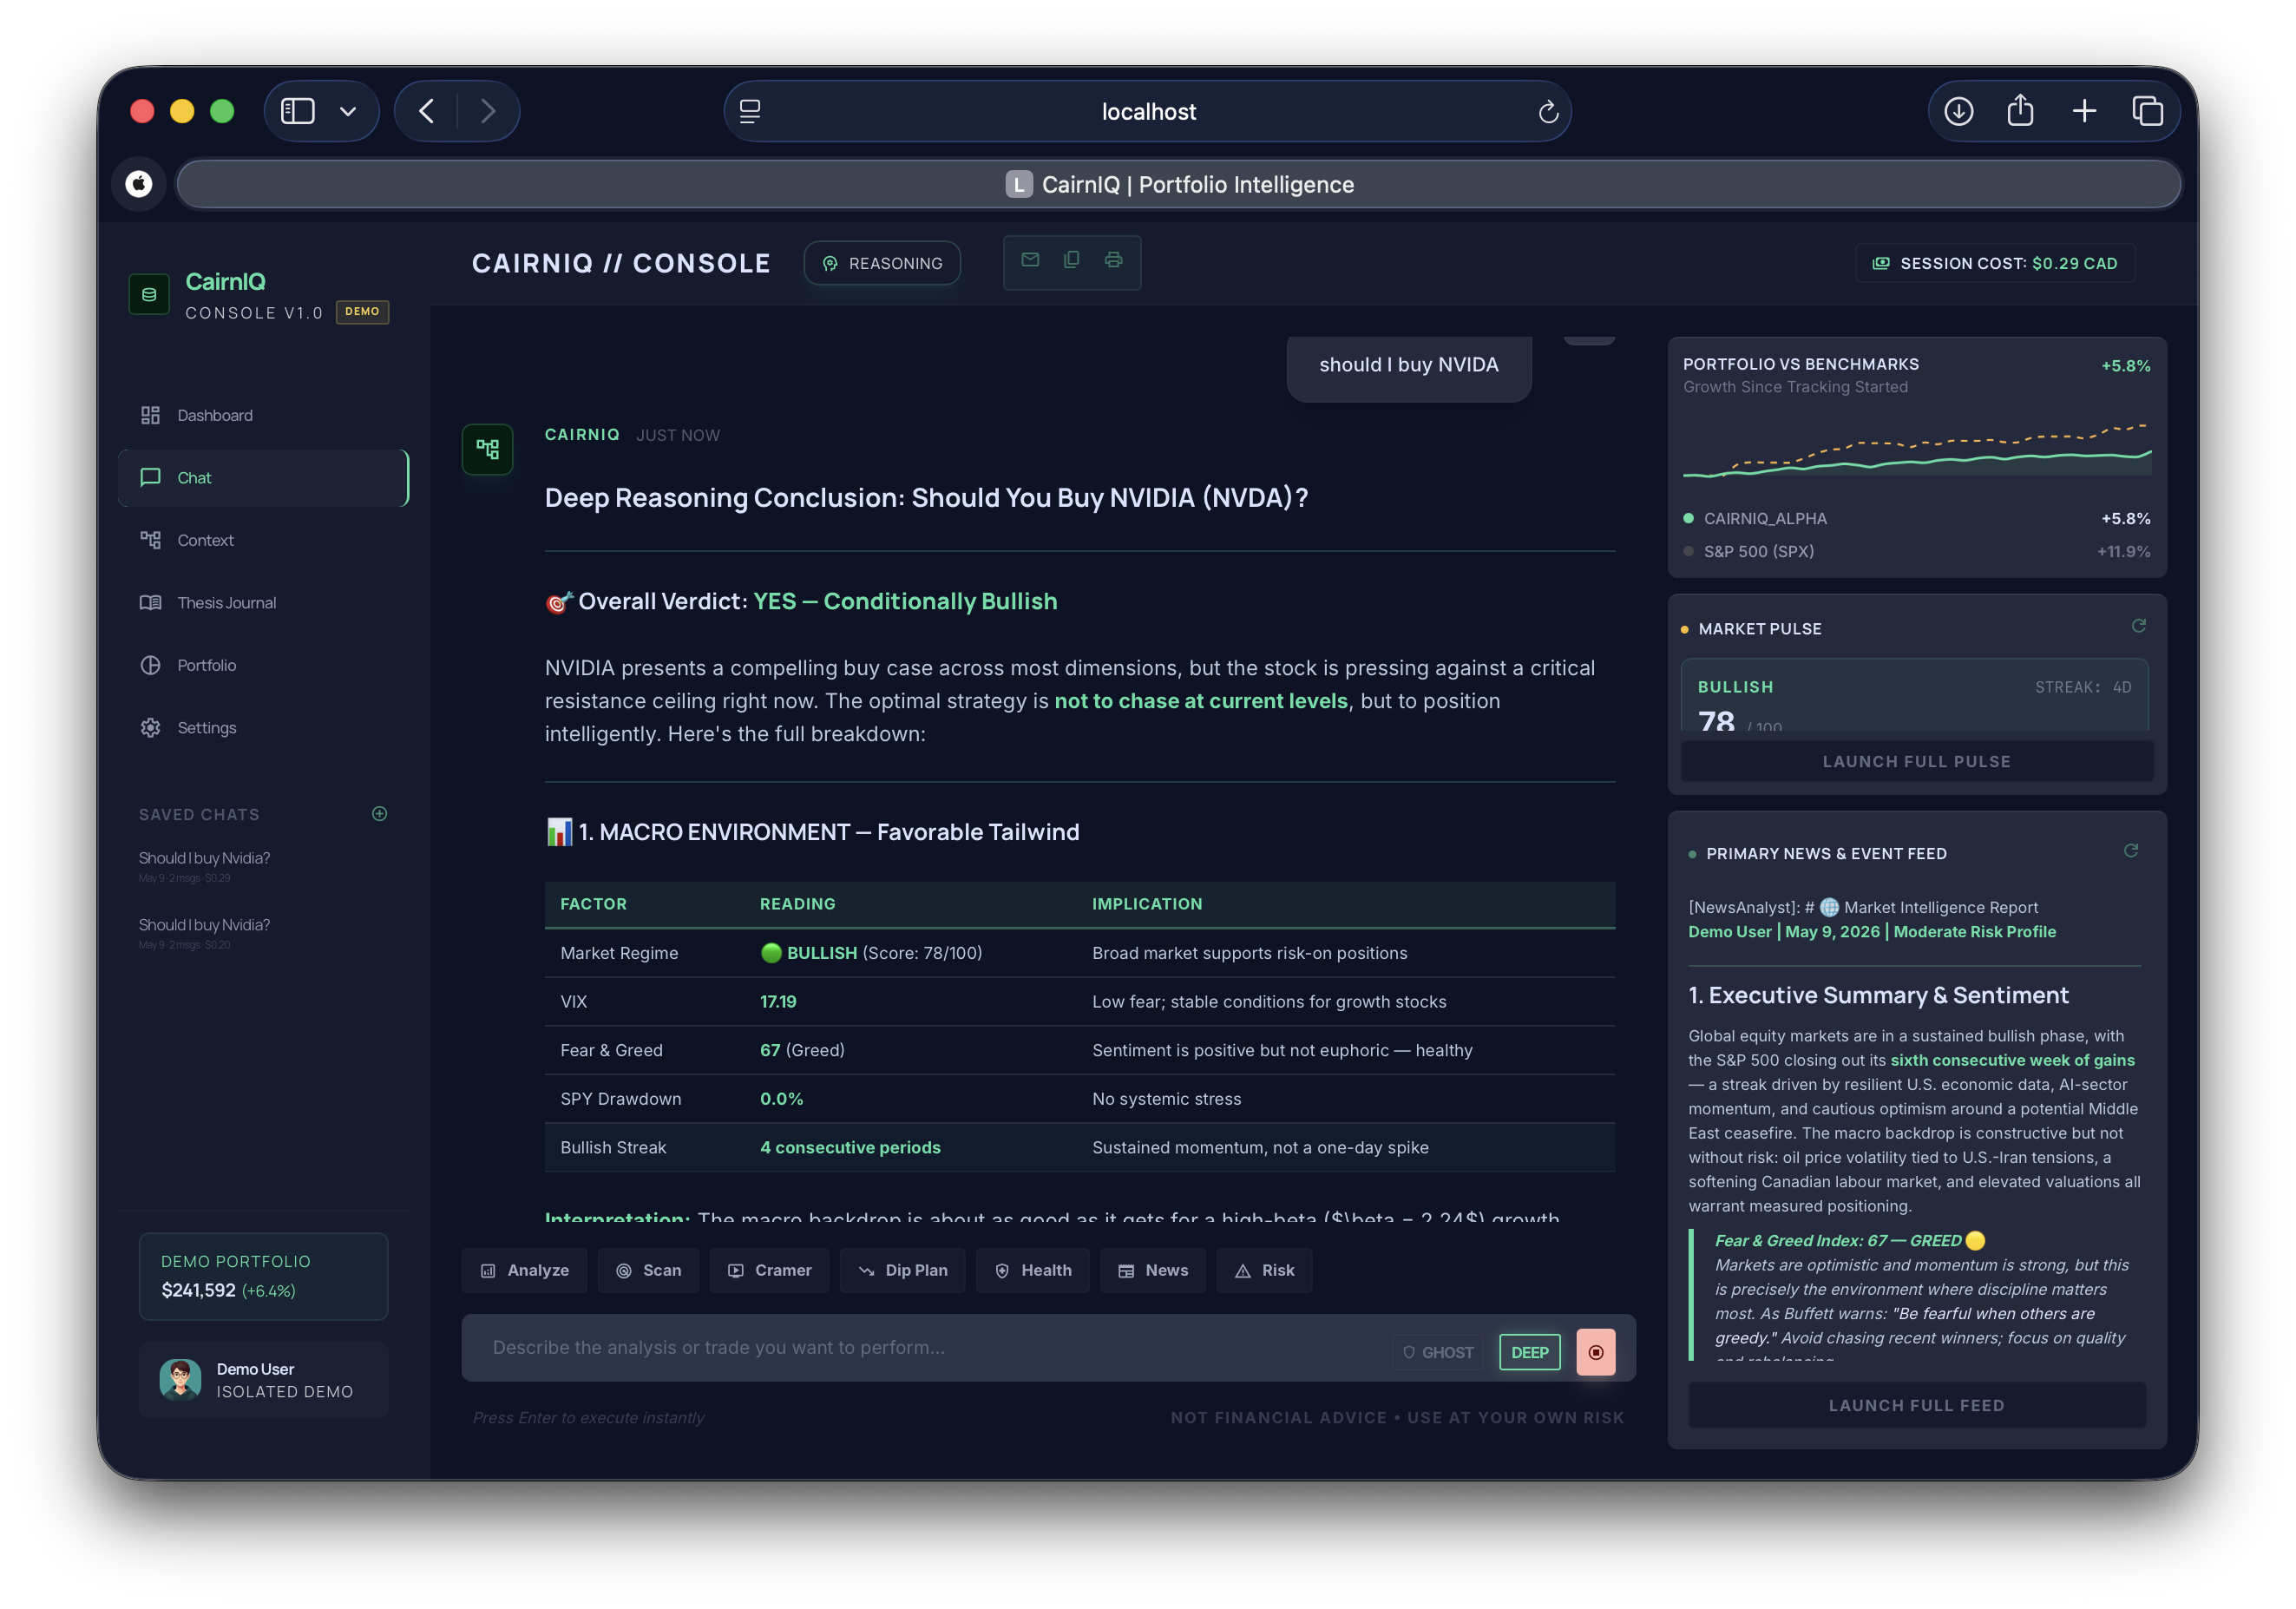
Task: Refresh the Primary News & Event Feed
Action: tap(2131, 851)
